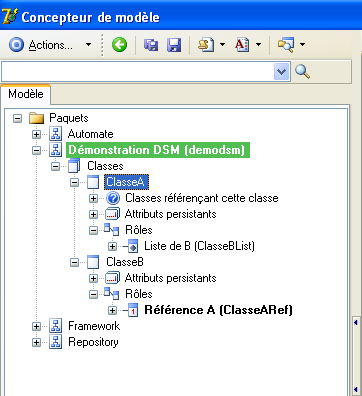Click the ClasseA class icon
The height and width of the screenshot is (396, 362).
pos(93,182)
